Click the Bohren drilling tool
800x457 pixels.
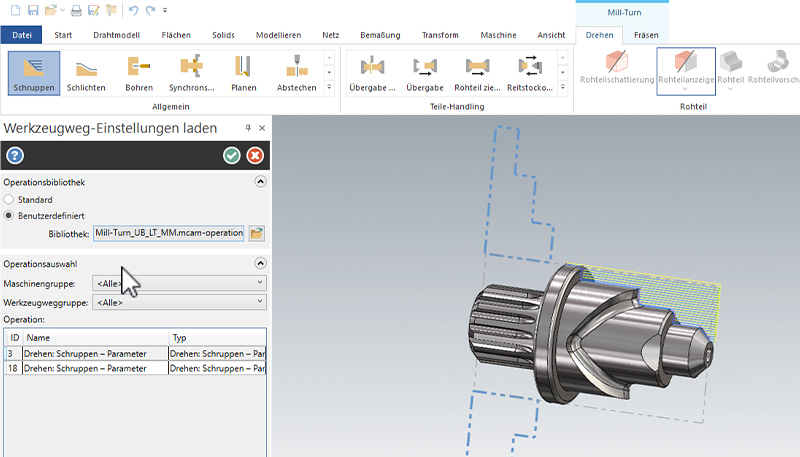[139, 72]
